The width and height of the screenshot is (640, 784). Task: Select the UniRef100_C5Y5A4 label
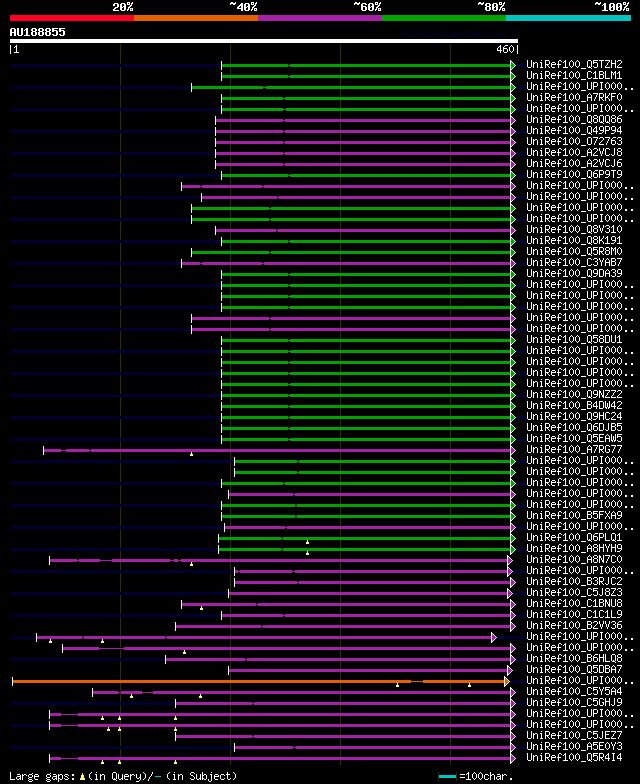click(574, 691)
